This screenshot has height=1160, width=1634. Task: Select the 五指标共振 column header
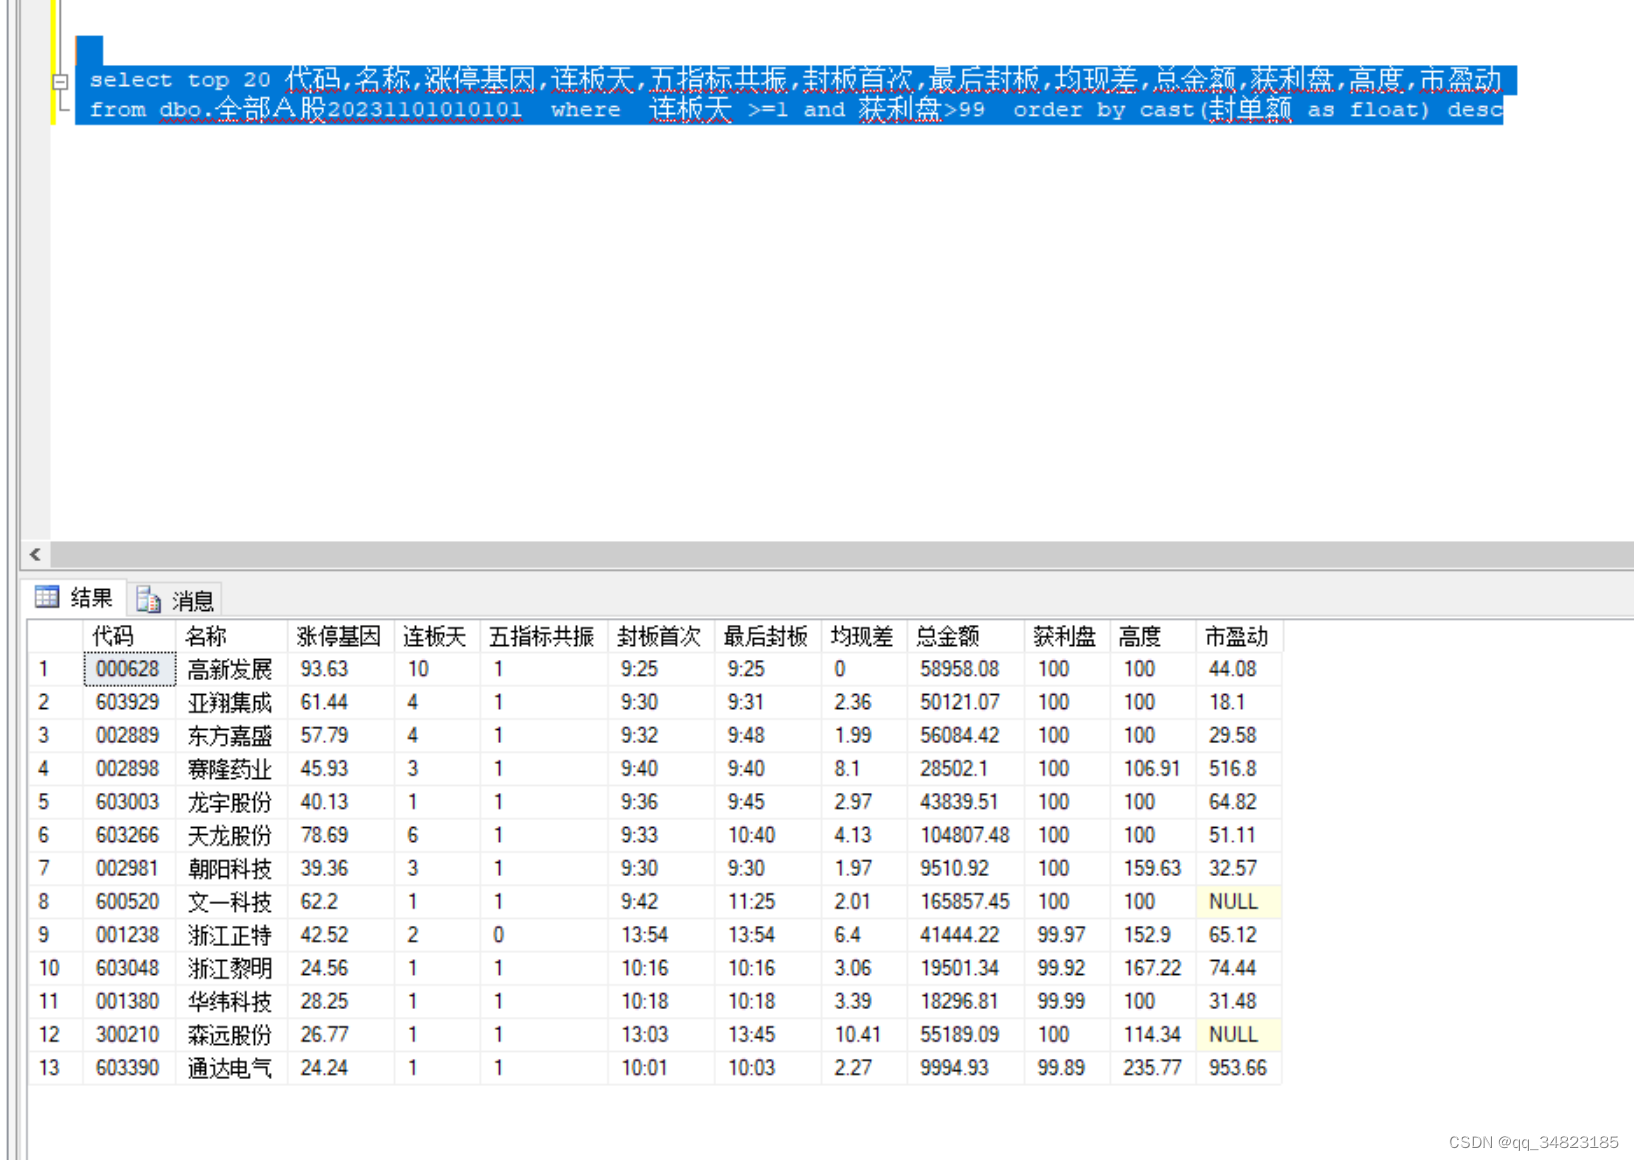(x=544, y=636)
